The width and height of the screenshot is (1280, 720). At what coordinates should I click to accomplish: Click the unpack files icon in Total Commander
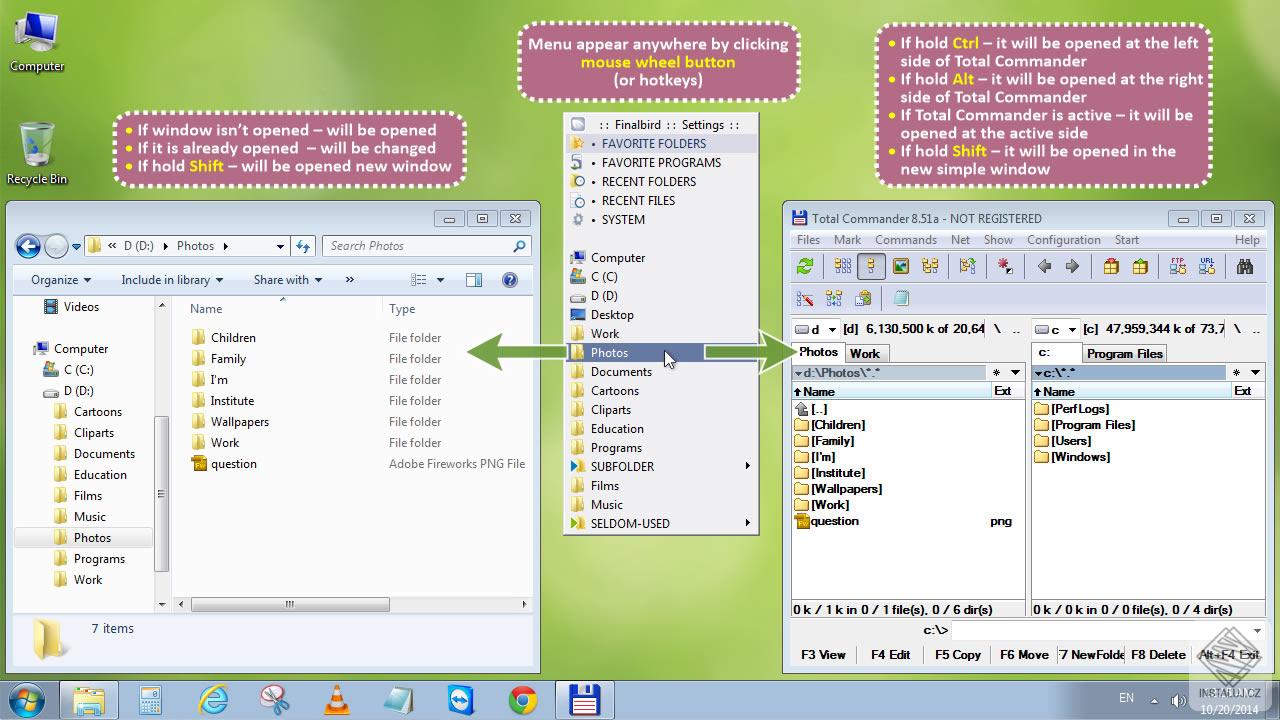pos(1140,266)
